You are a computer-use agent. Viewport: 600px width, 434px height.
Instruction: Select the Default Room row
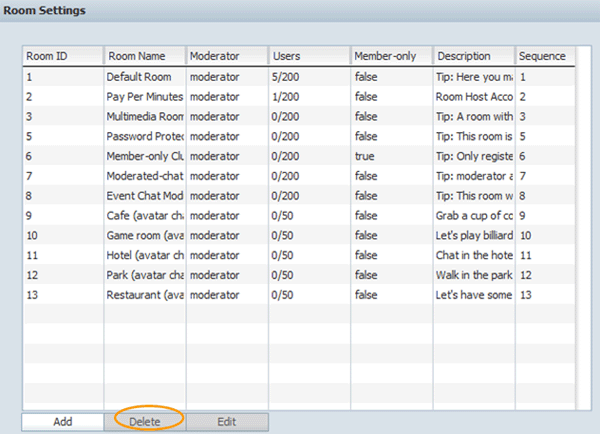pyautogui.click(x=144, y=76)
